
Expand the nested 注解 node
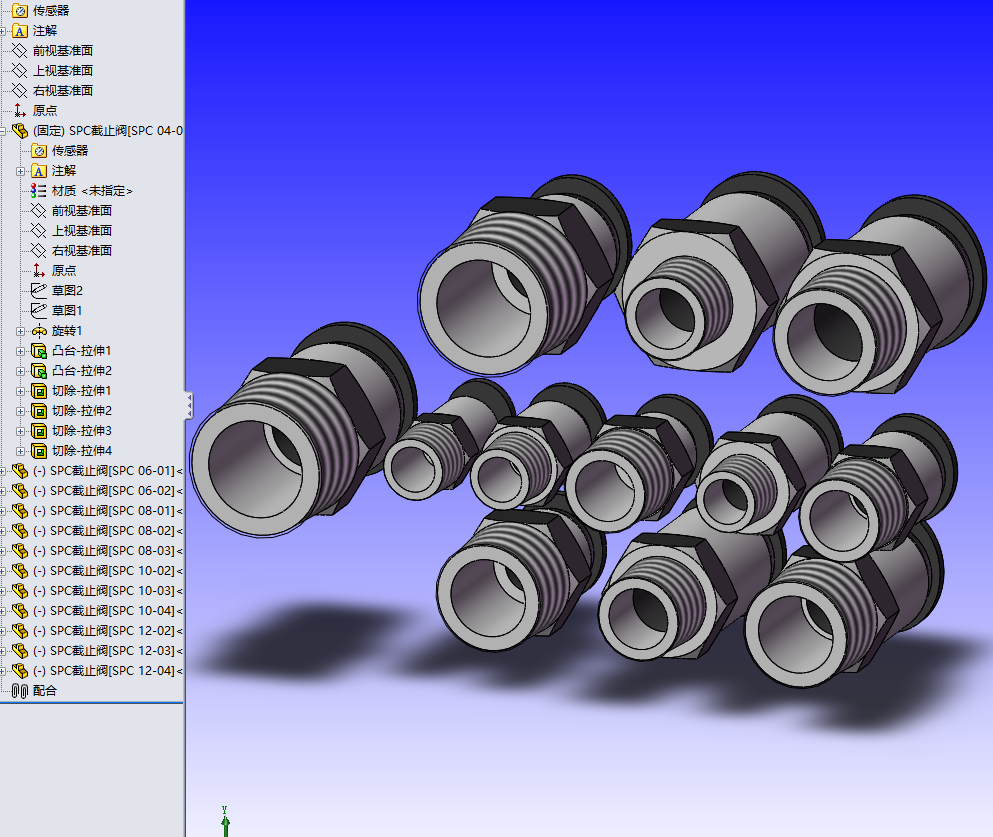point(20,171)
